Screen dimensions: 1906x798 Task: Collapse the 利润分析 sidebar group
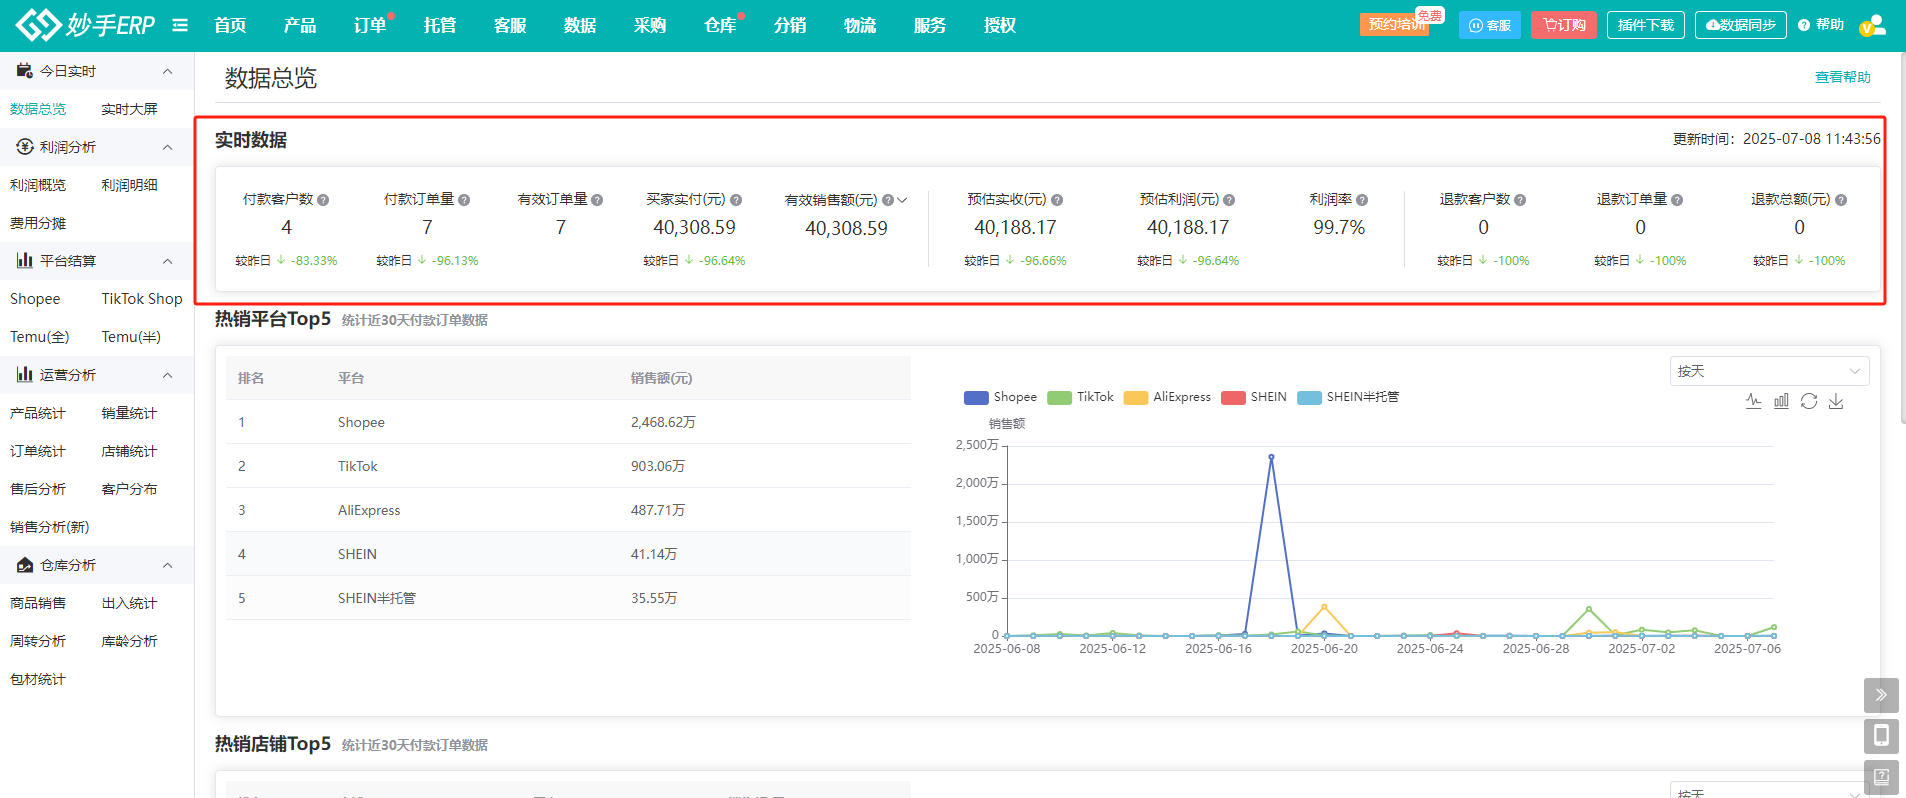pyautogui.click(x=168, y=147)
